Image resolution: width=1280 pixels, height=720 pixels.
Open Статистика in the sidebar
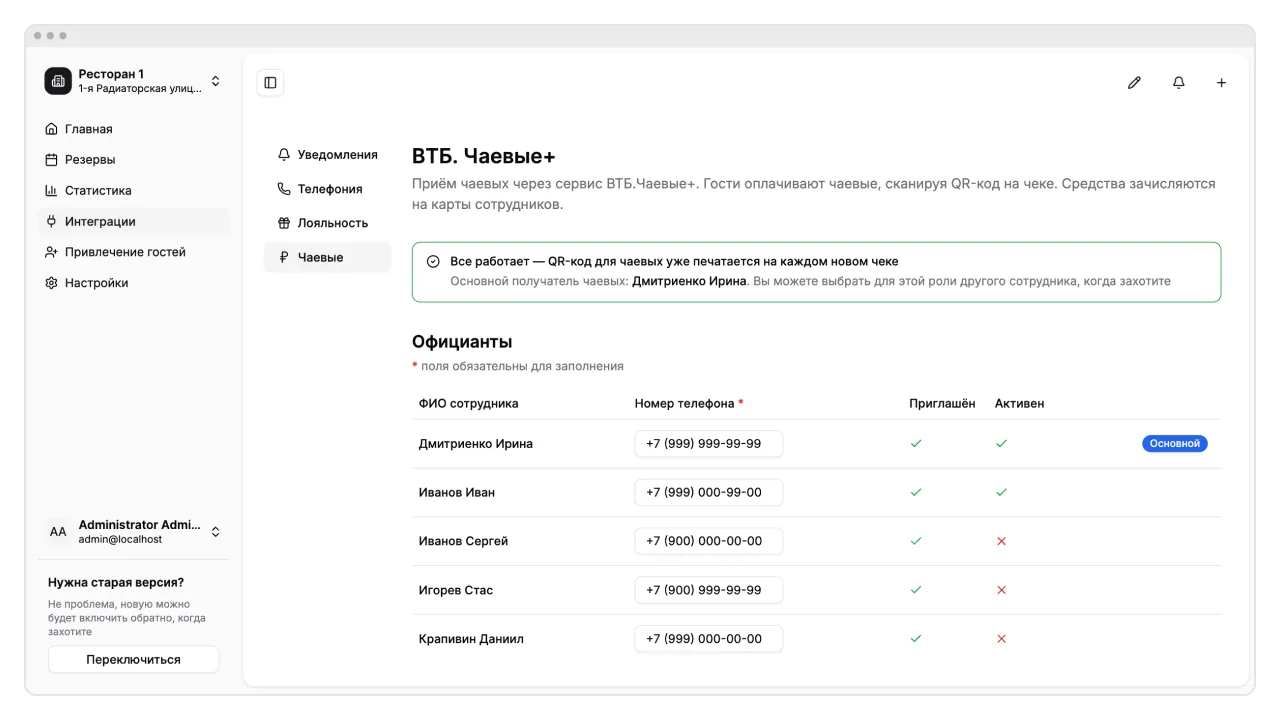(134, 191)
